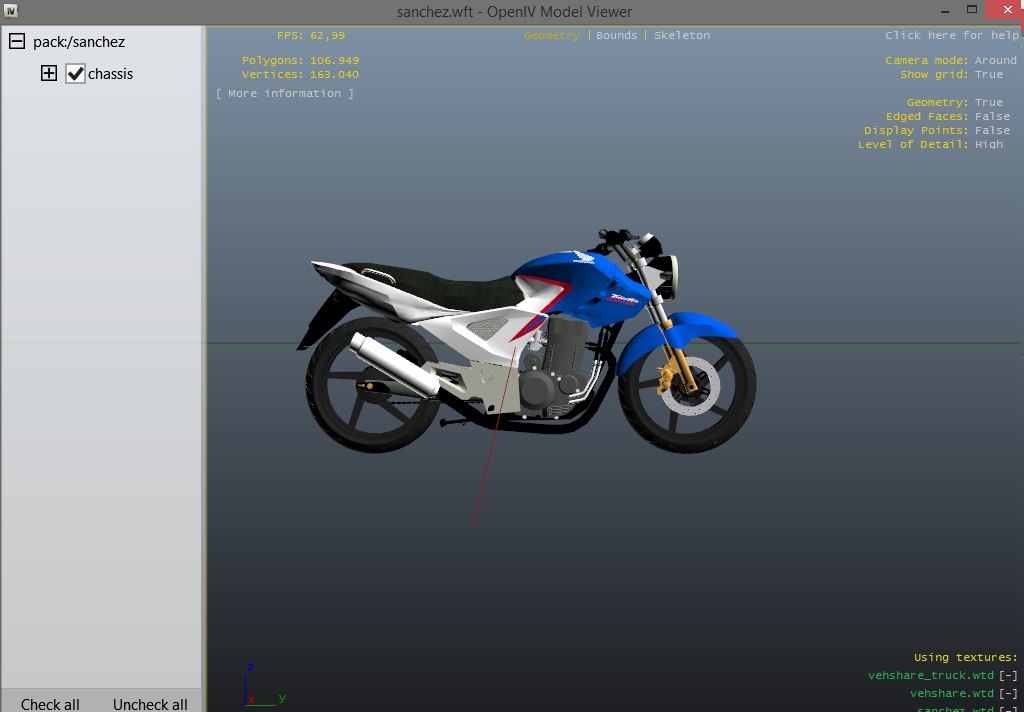Switch to the Skeleton view tab
1024x712 pixels.
coord(682,35)
